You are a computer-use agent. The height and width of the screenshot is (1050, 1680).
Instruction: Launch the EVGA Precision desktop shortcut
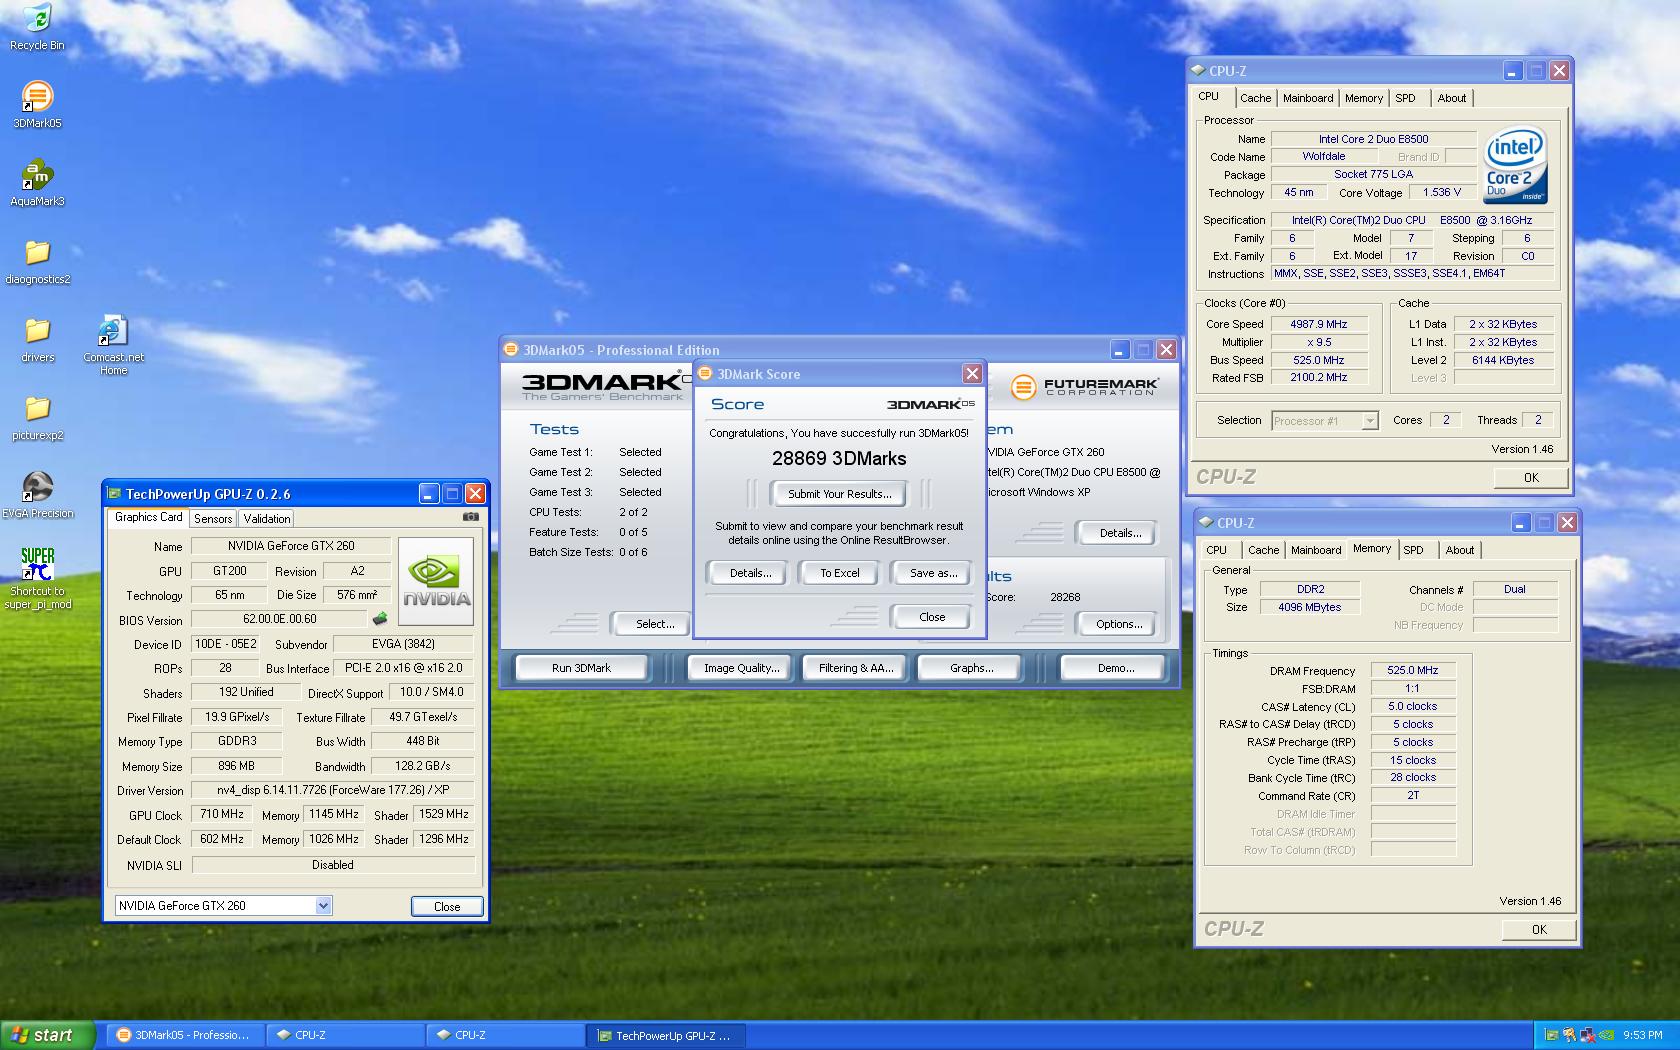tap(37, 495)
